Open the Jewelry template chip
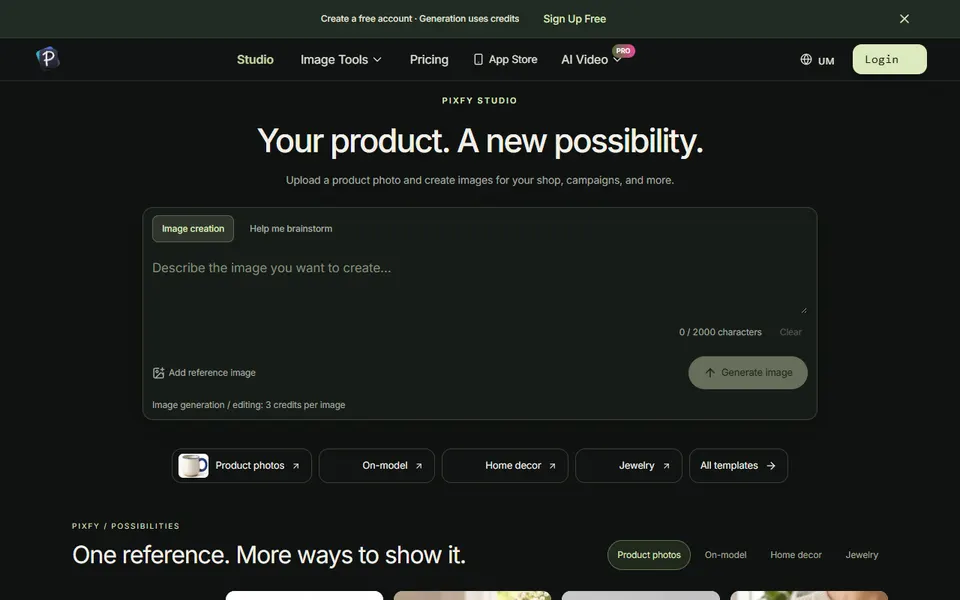This screenshot has height=600, width=960. point(629,466)
